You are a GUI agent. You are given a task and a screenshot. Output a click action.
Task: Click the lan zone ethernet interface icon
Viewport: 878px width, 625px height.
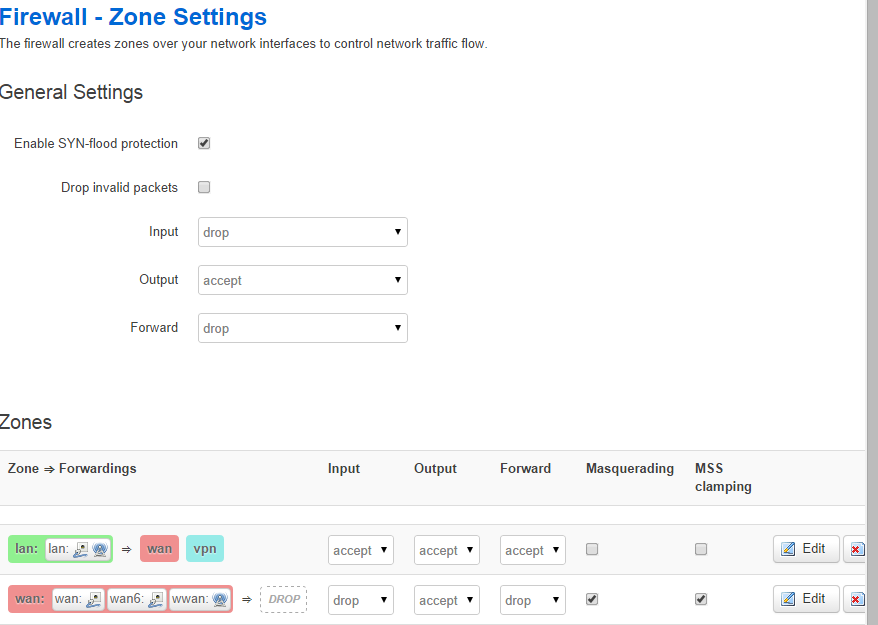[x=82, y=549]
